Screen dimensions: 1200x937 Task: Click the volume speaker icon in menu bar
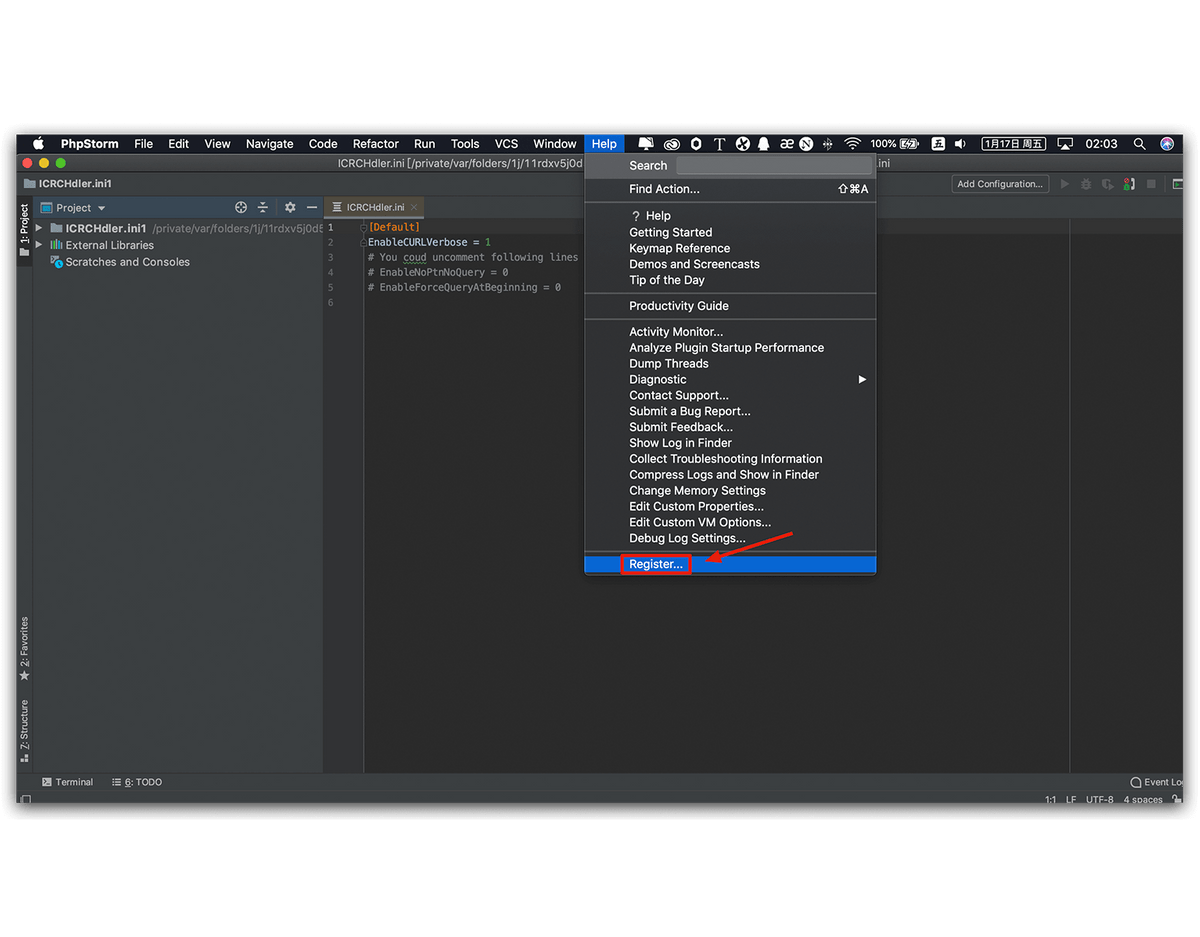pos(960,144)
